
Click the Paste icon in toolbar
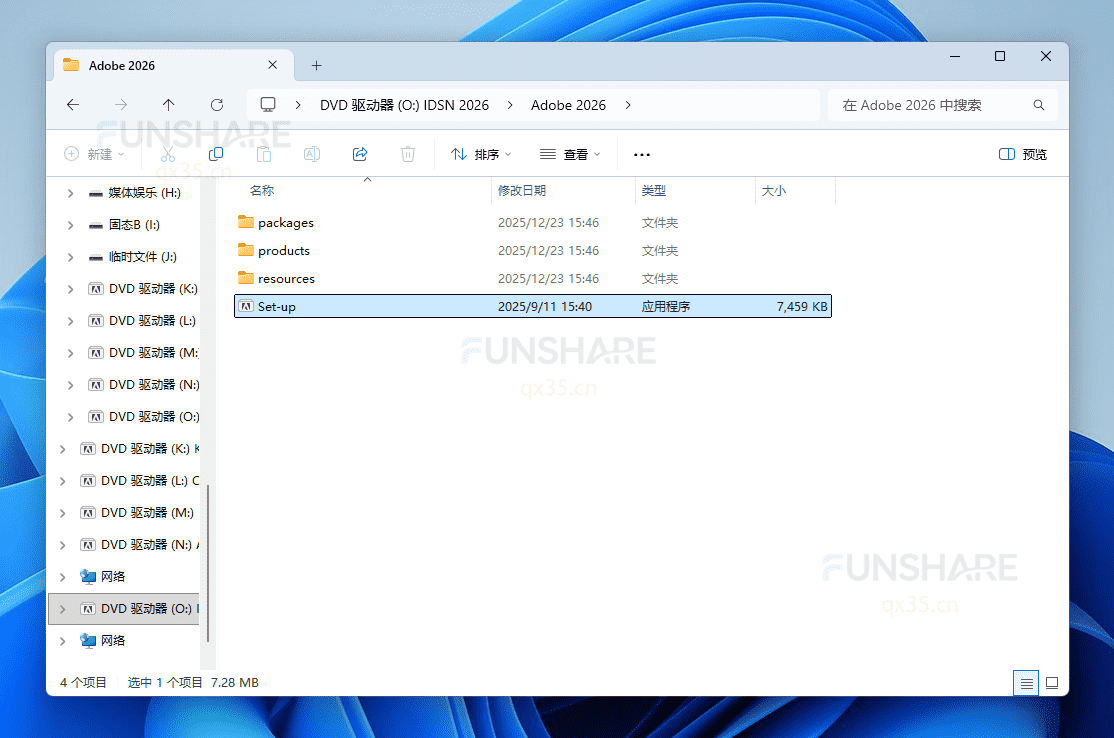263,154
